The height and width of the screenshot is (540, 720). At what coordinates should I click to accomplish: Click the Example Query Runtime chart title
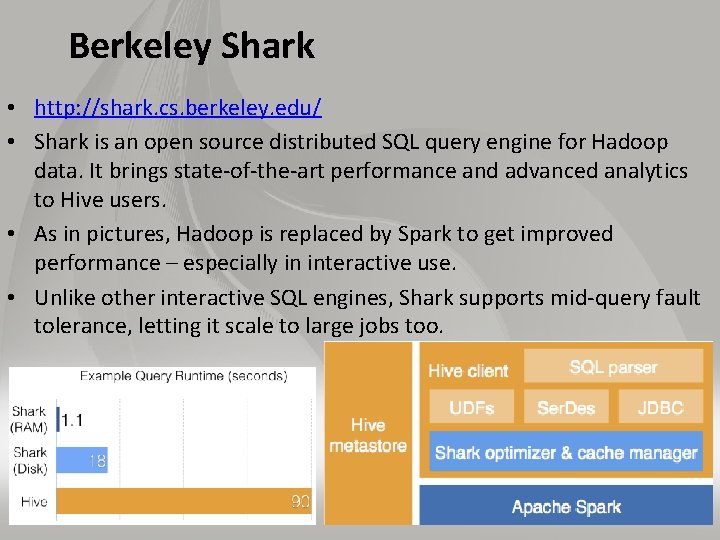point(184,376)
